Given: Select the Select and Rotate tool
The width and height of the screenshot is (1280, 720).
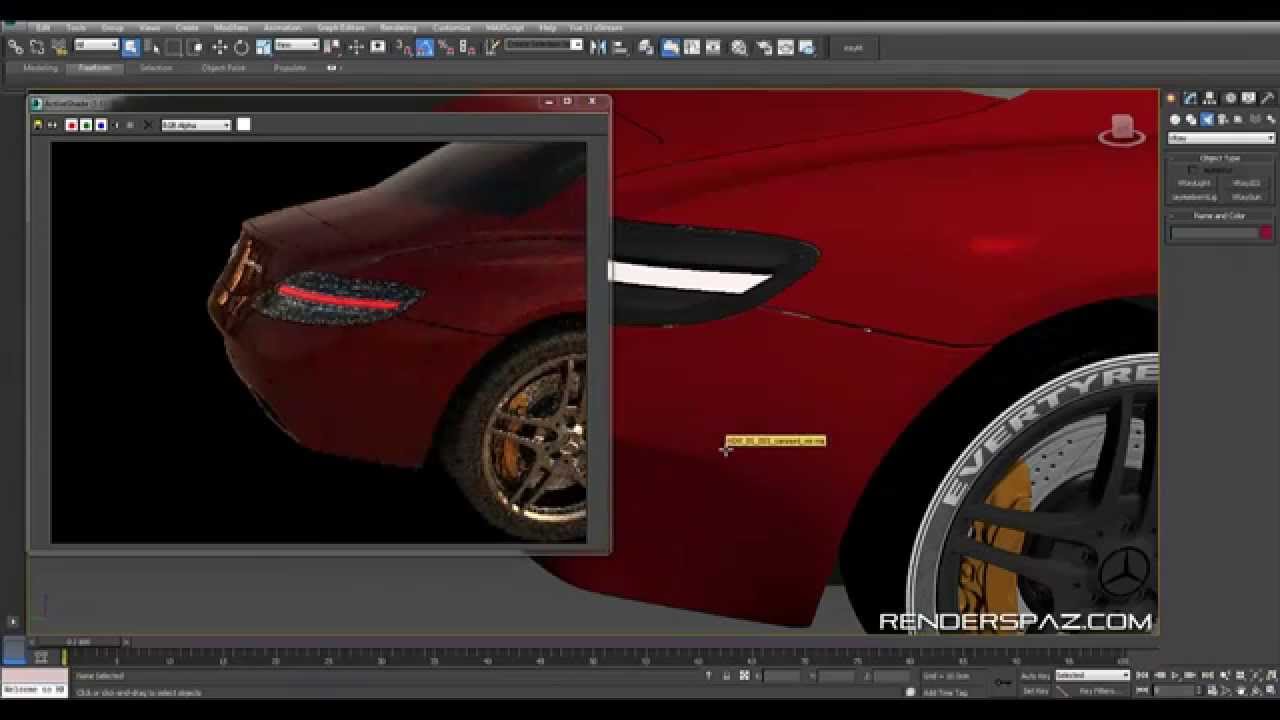Looking at the screenshot, I should click(241, 46).
